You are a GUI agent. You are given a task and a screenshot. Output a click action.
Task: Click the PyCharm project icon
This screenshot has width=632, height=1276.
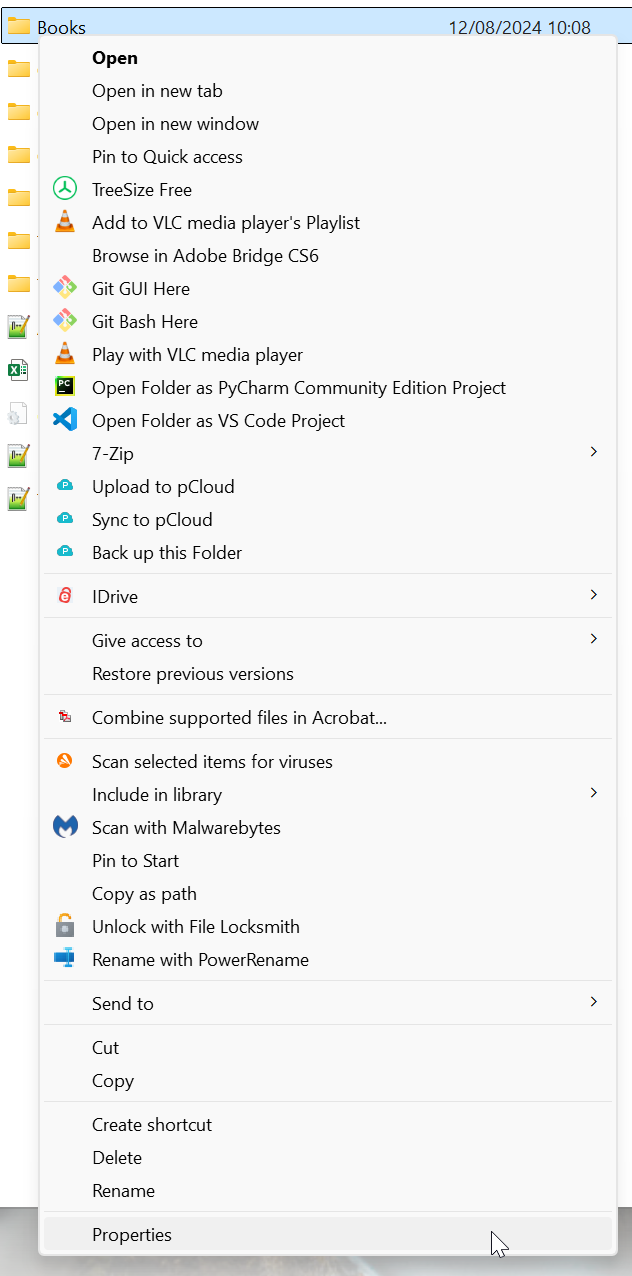click(x=65, y=388)
